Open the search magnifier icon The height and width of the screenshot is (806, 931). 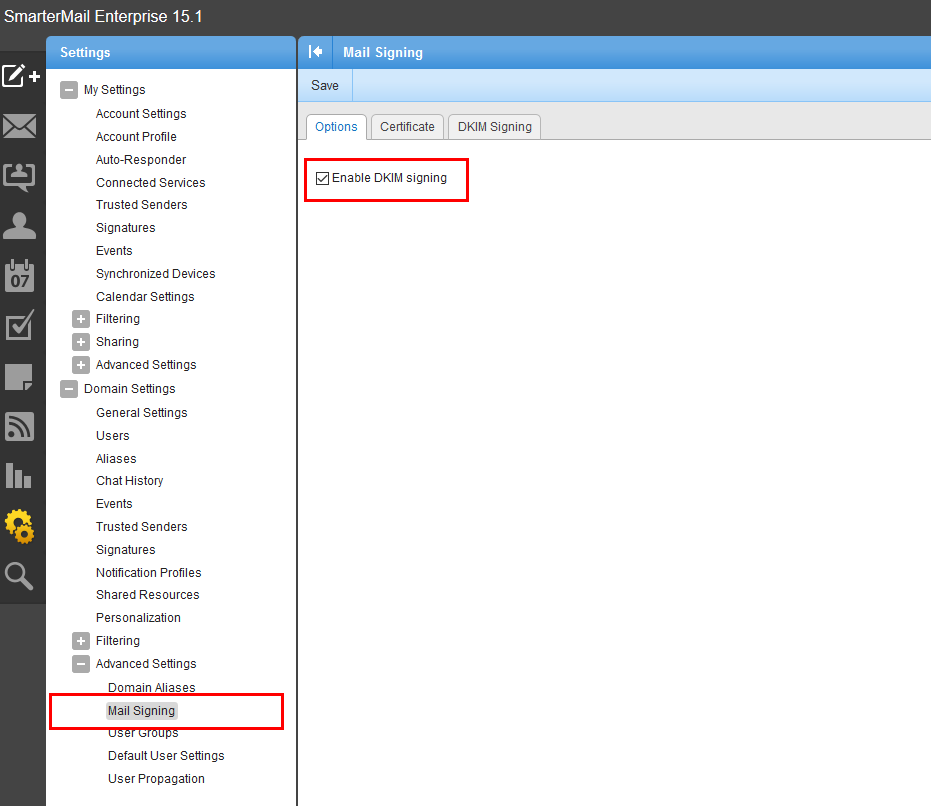click(19, 576)
